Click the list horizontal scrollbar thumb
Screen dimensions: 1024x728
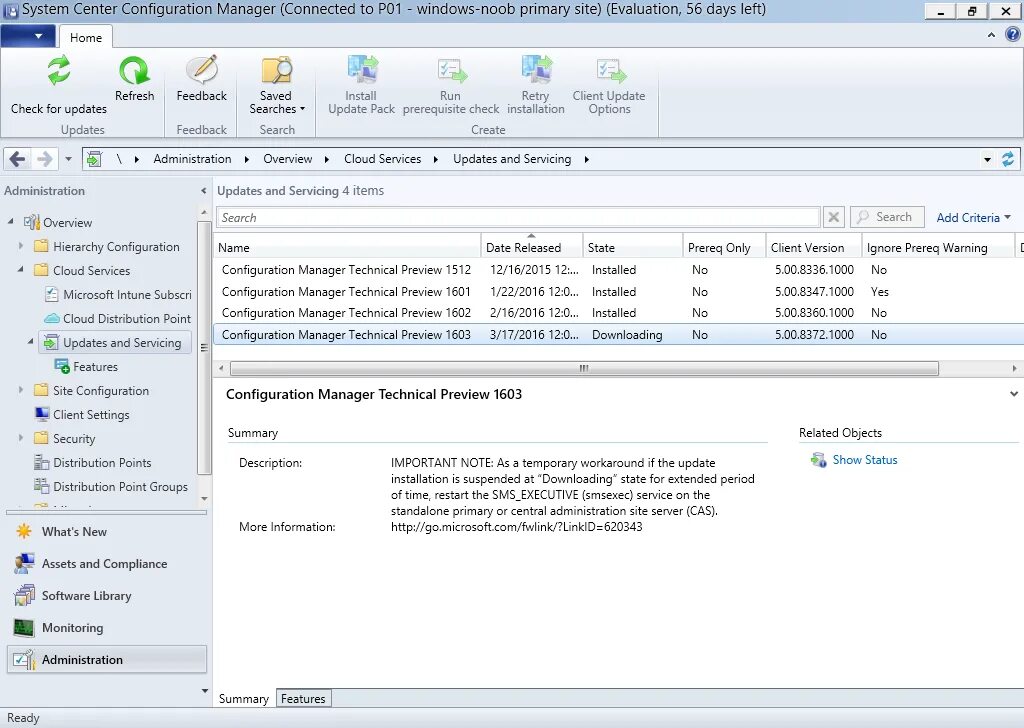[x=584, y=368]
